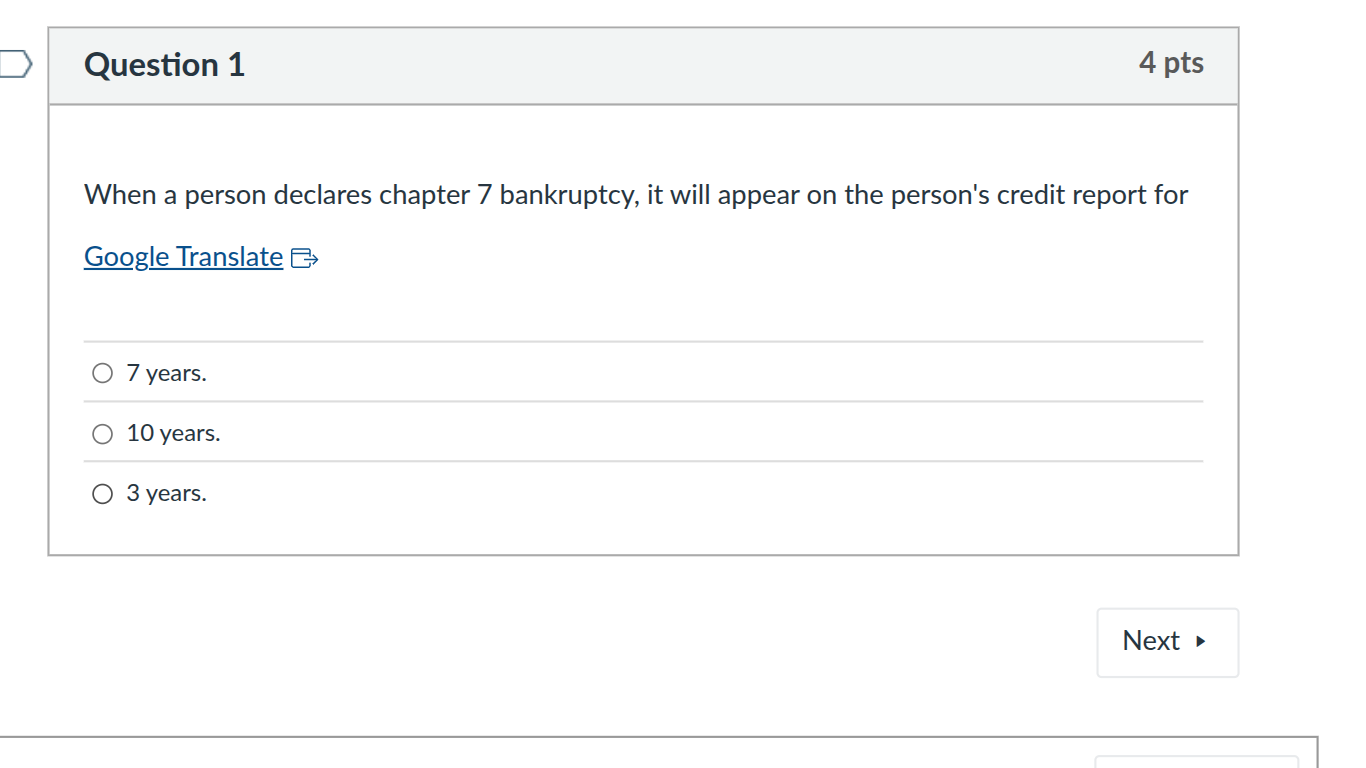The width and height of the screenshot is (1366, 768).
Task: Click the radio circle beside '7 years.'
Action: point(102,372)
